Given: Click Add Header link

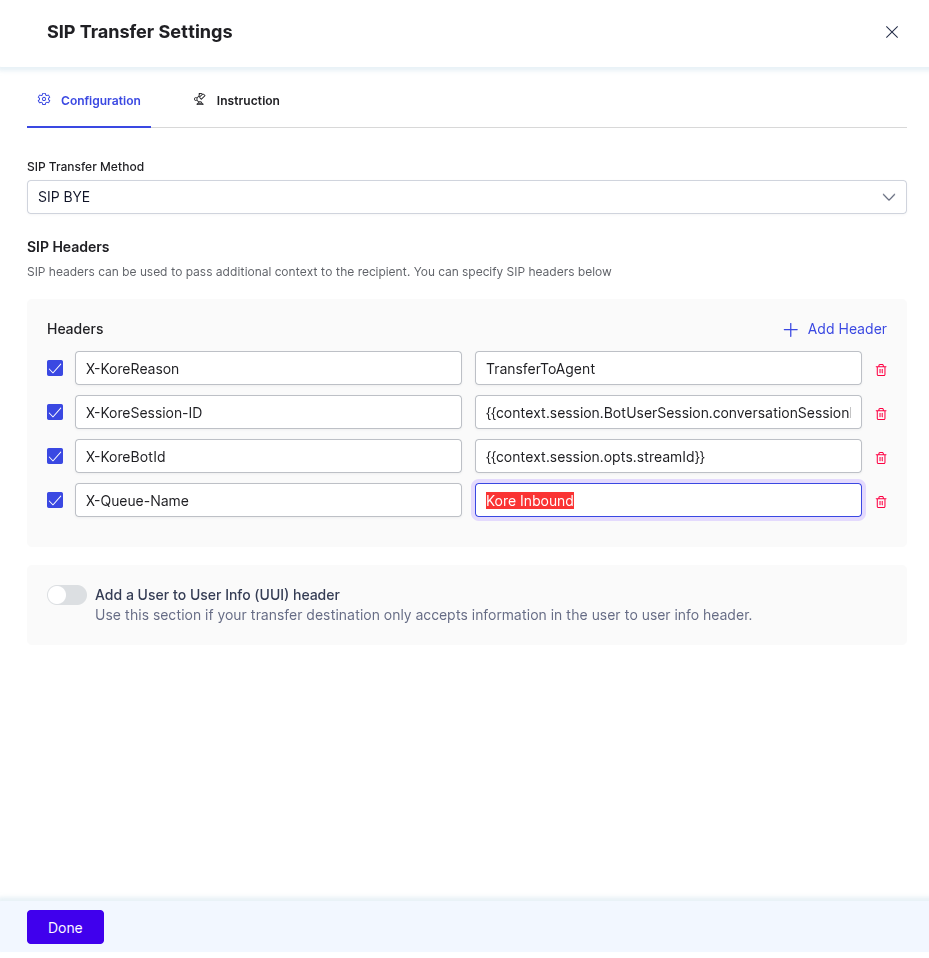Looking at the screenshot, I should [x=835, y=329].
